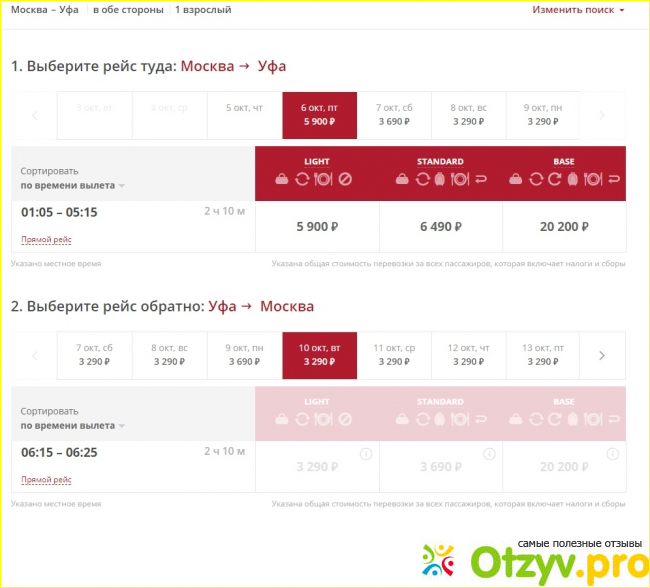The image size is (650, 588).
Task: Open info icon on 3 290 ₽ fare
Action: point(366,454)
